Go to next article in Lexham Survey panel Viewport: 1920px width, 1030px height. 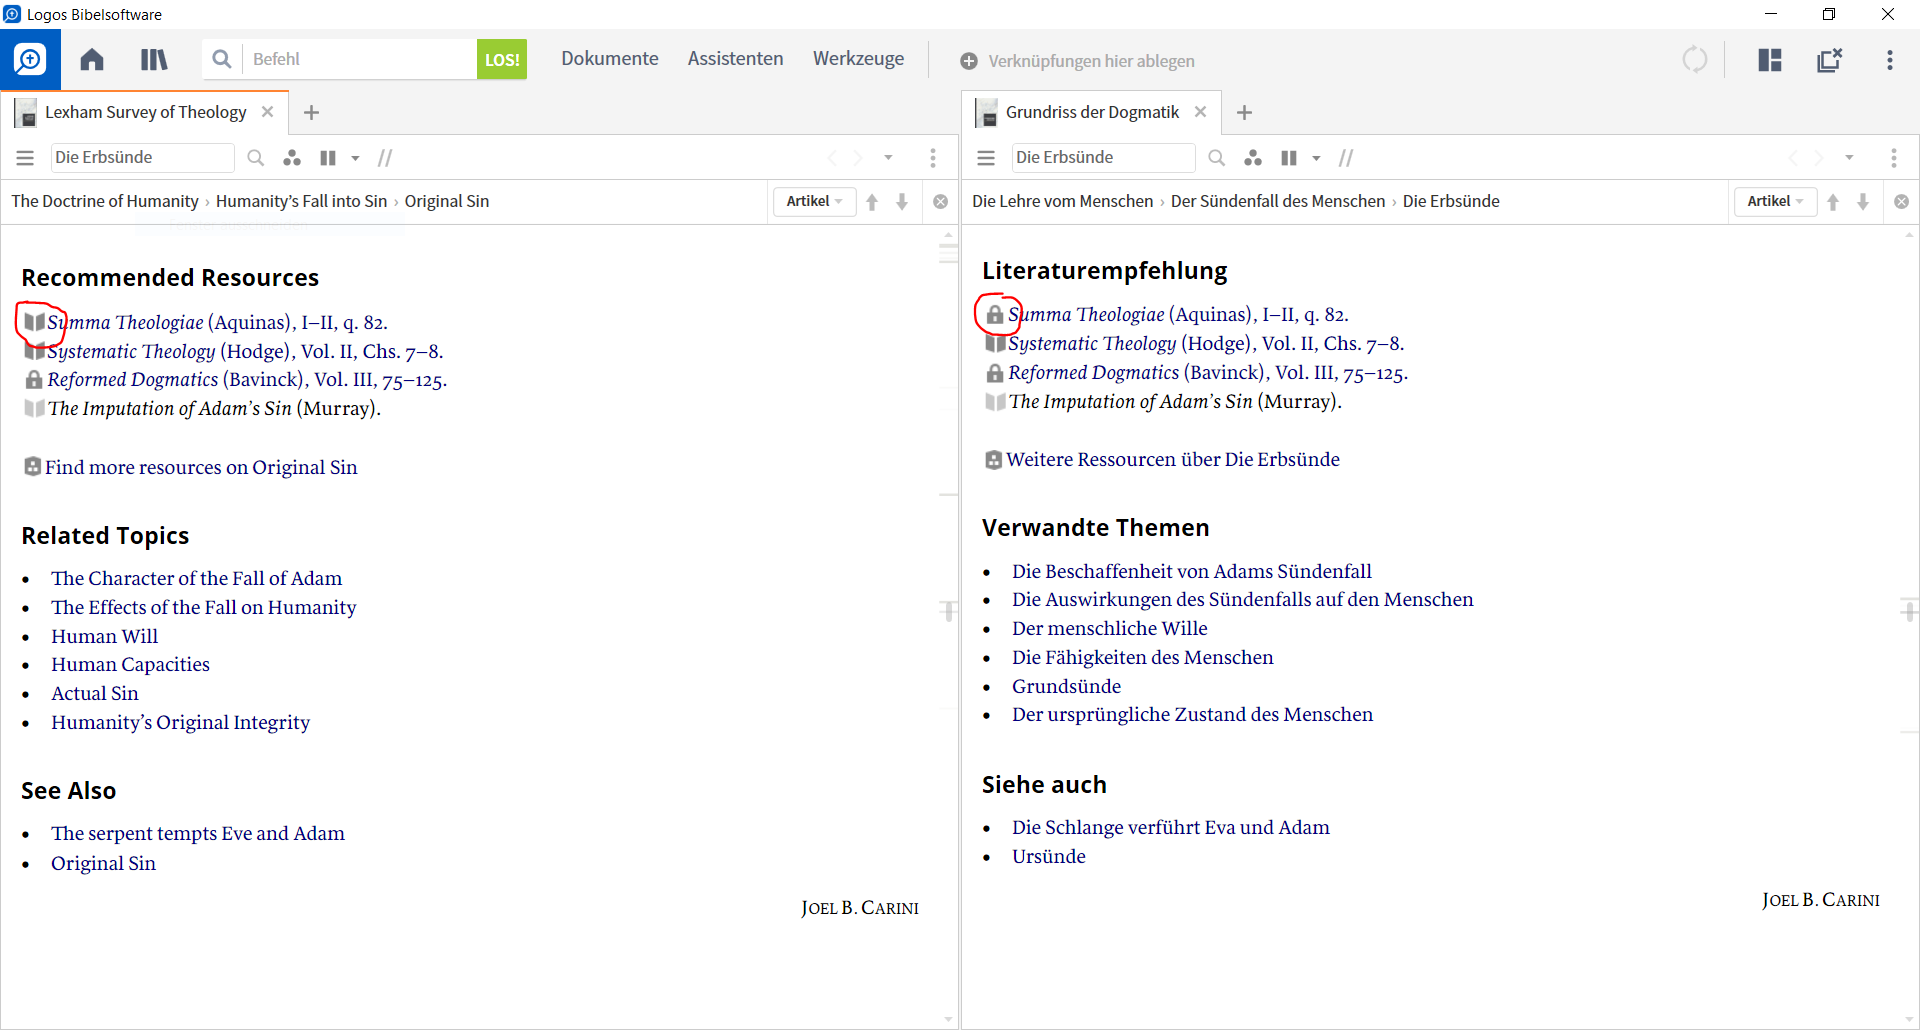902,202
